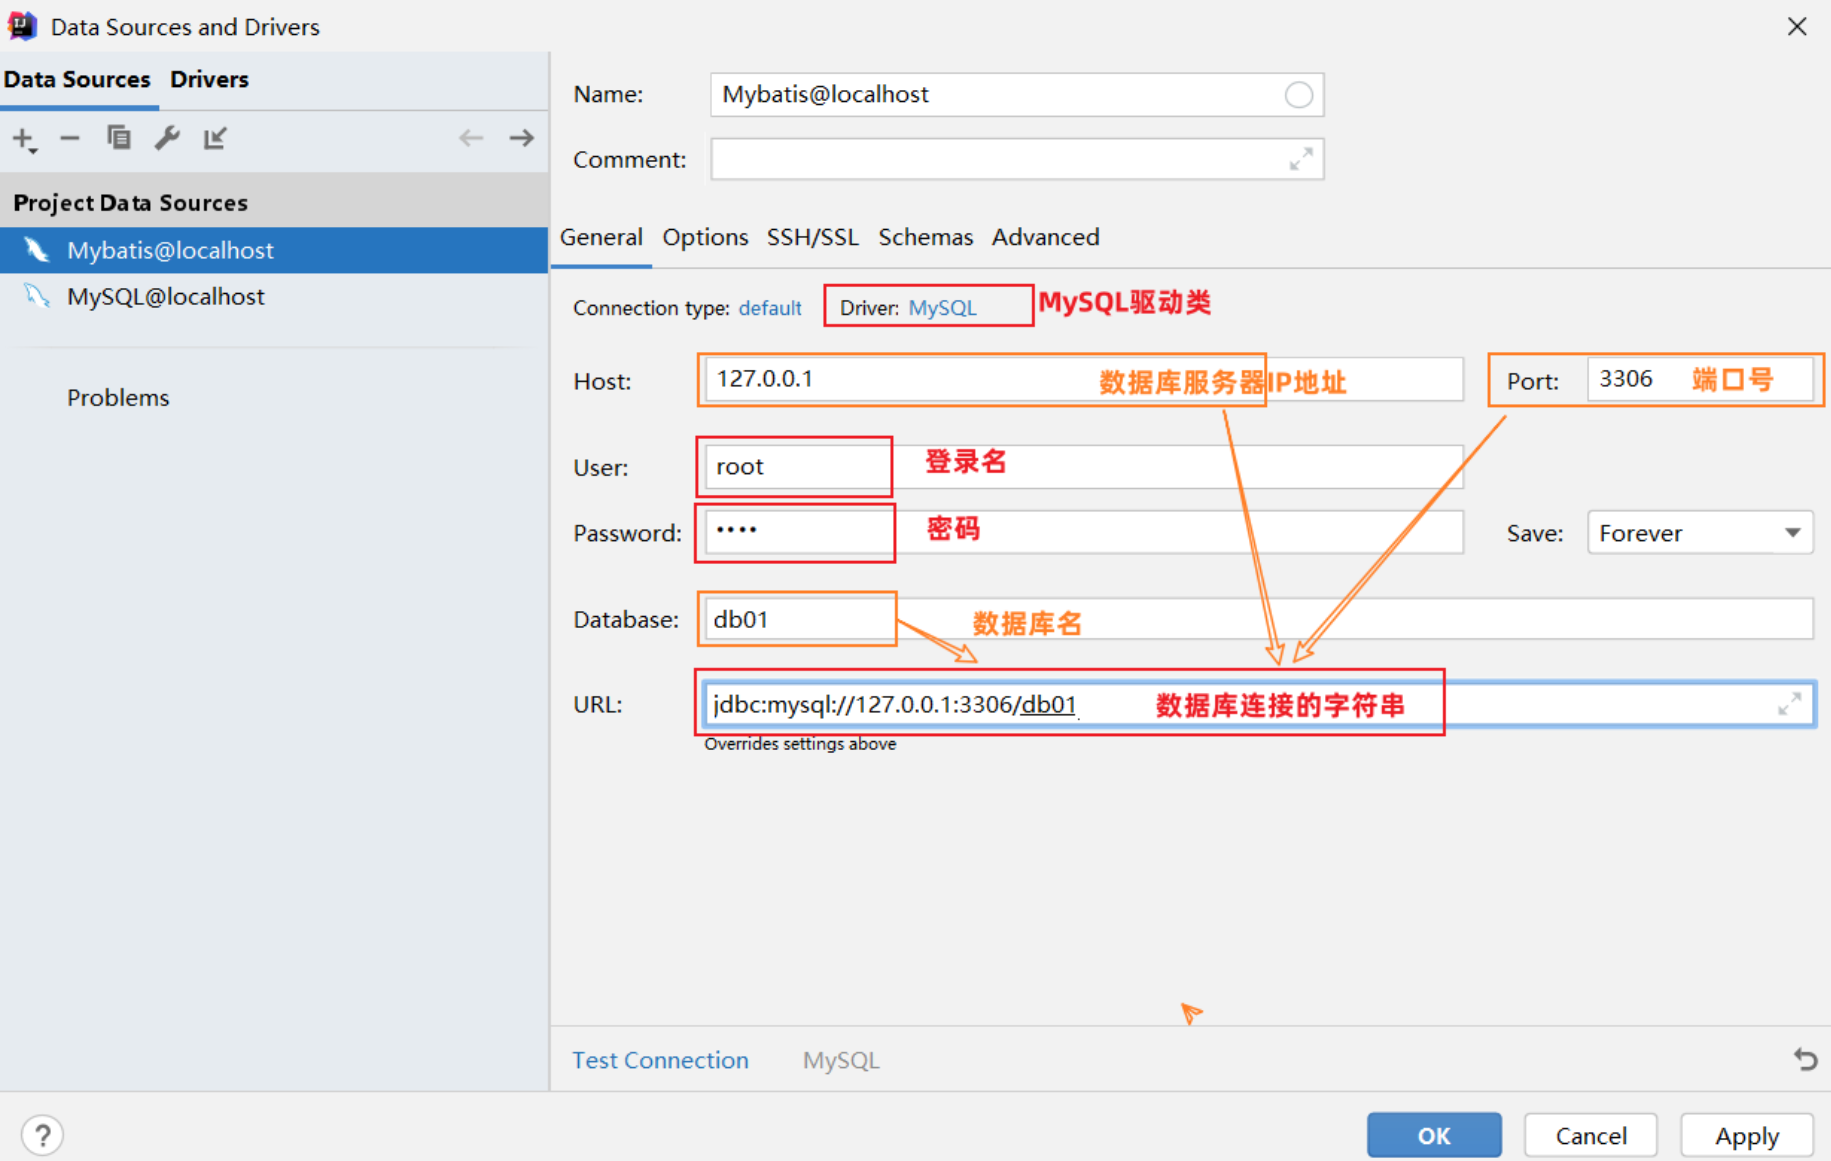This screenshot has height=1161, width=1831.
Task: Open the General tab
Action: [601, 237]
